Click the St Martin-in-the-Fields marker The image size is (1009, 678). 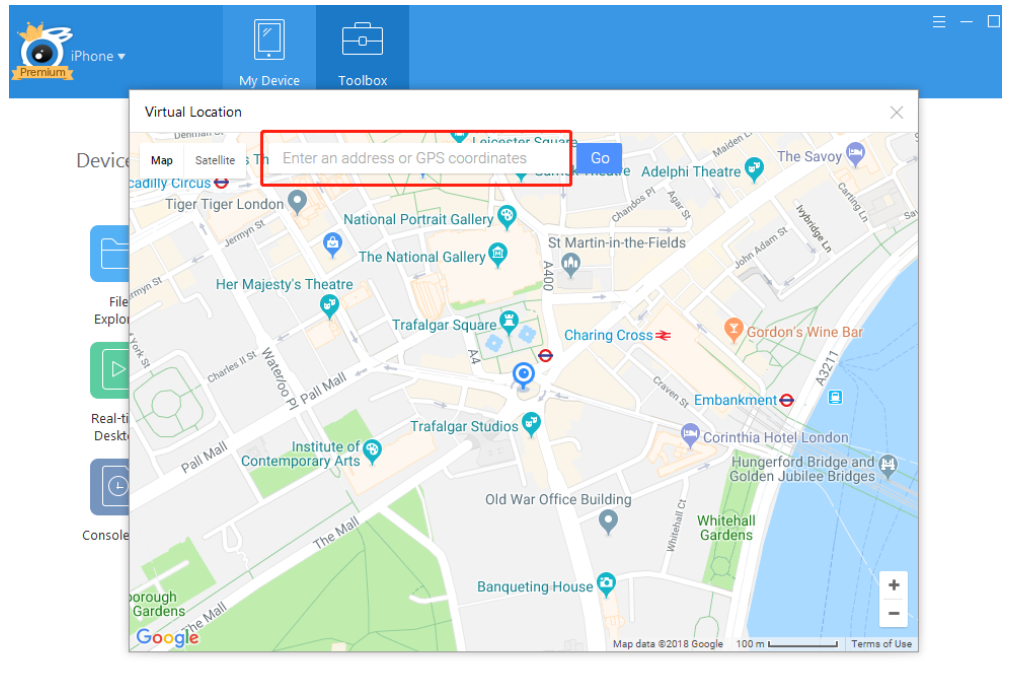point(571,264)
